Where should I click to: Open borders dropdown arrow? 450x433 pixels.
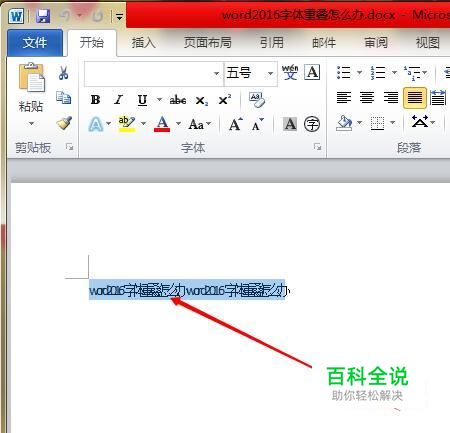(x=393, y=123)
